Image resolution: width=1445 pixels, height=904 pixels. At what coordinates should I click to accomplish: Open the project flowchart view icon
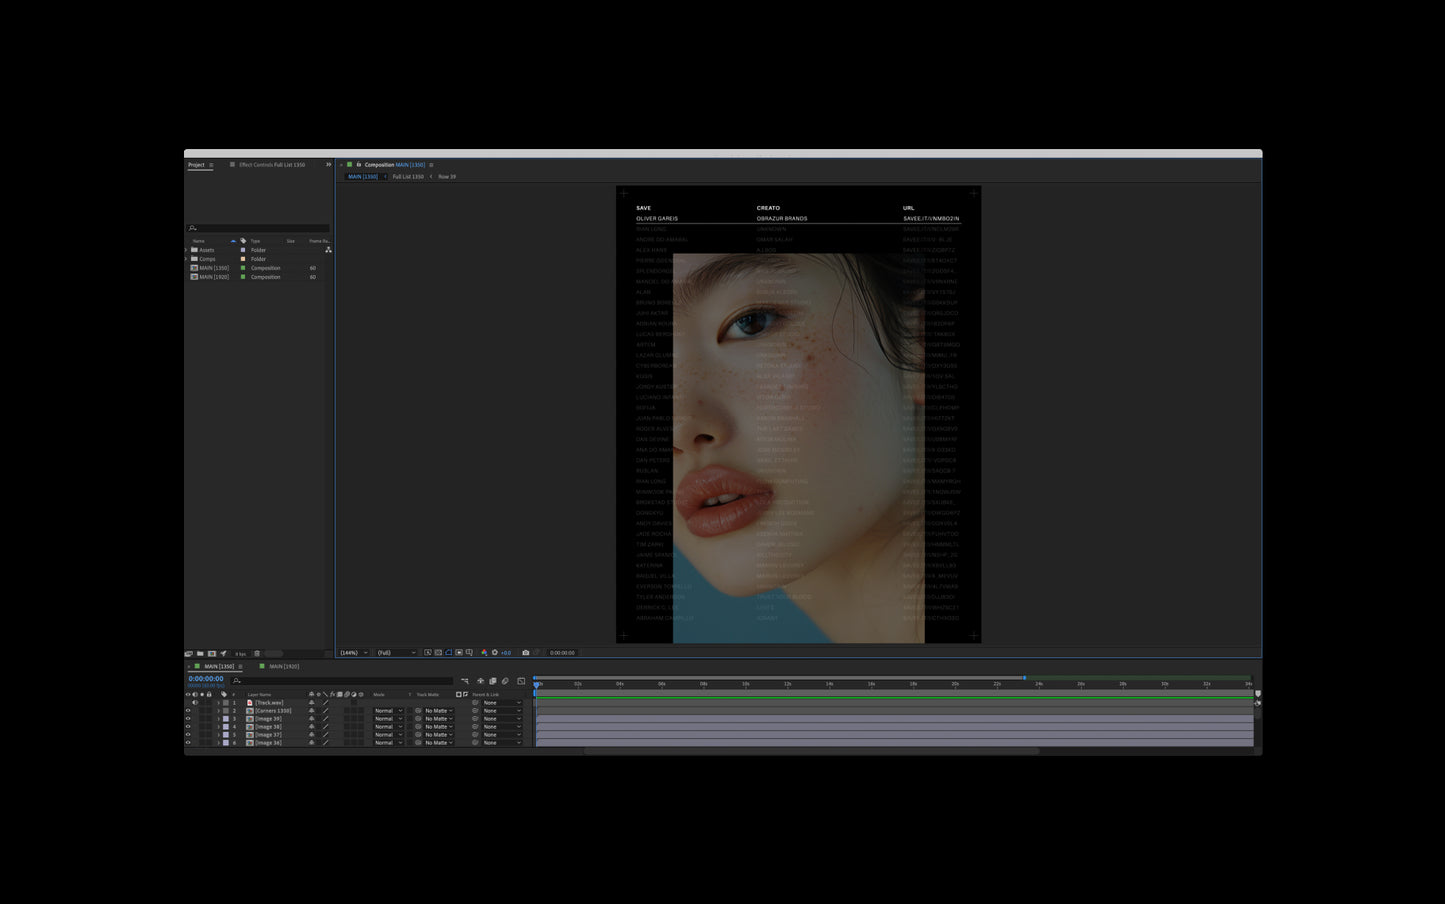pyautogui.click(x=328, y=249)
